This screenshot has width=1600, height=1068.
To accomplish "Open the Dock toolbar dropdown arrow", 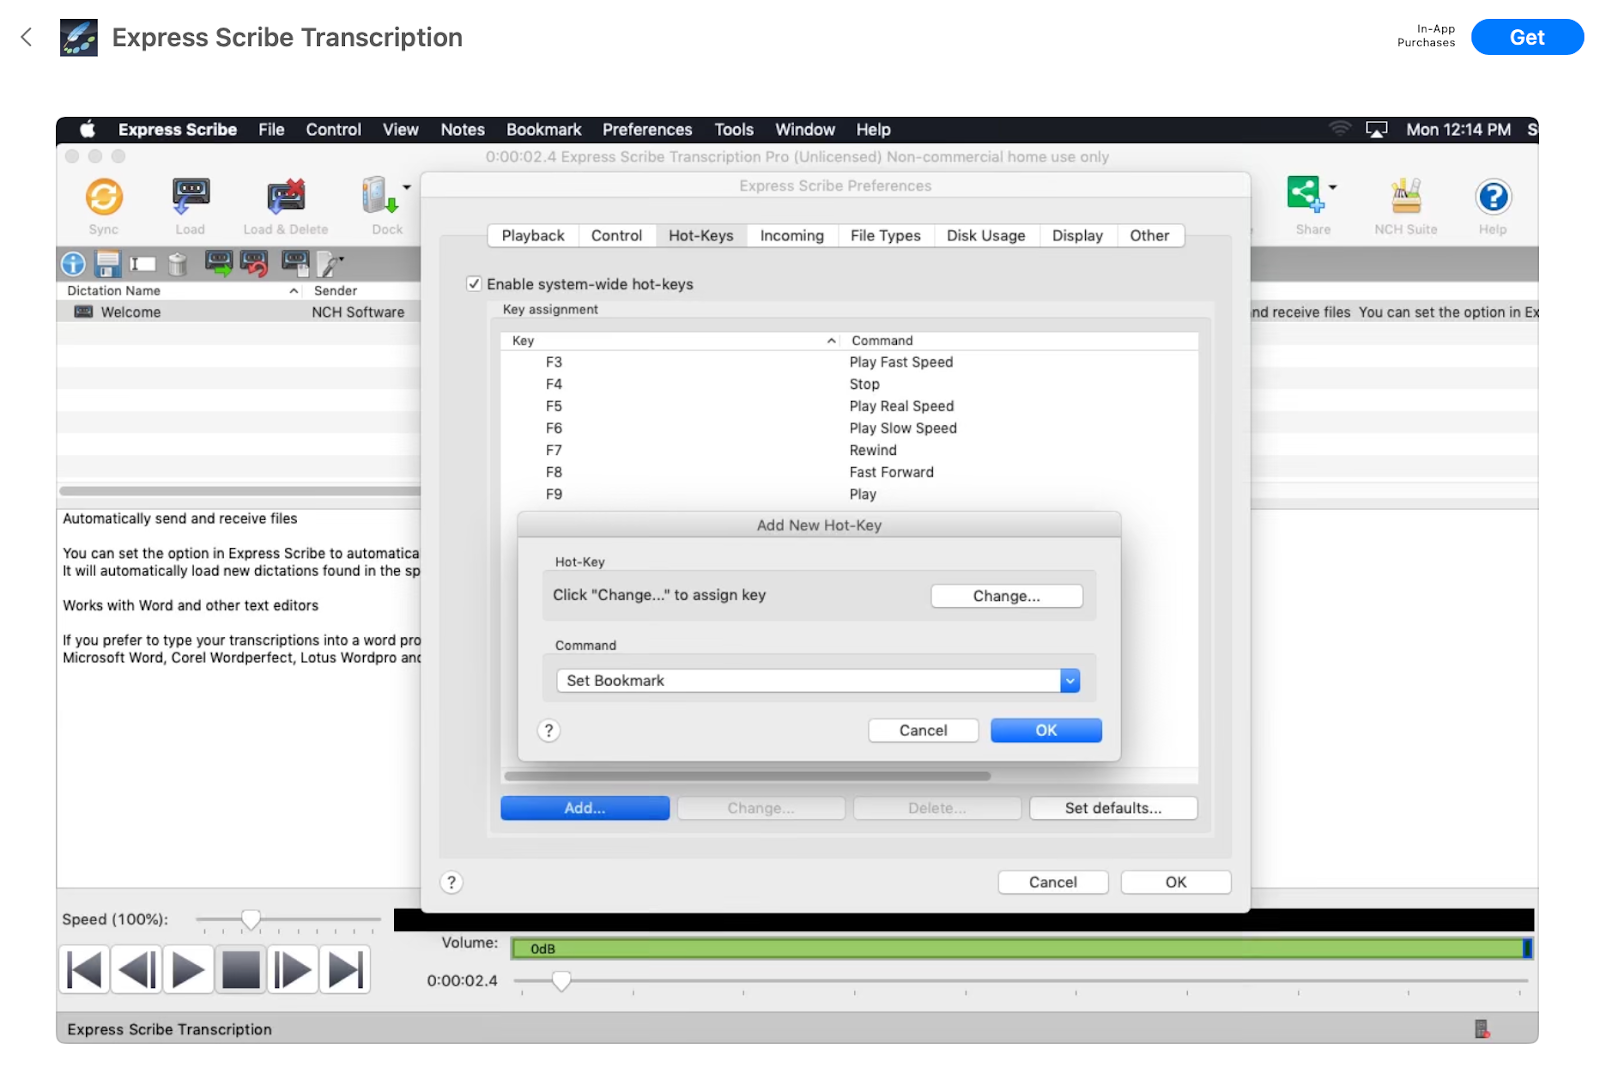I will [407, 187].
